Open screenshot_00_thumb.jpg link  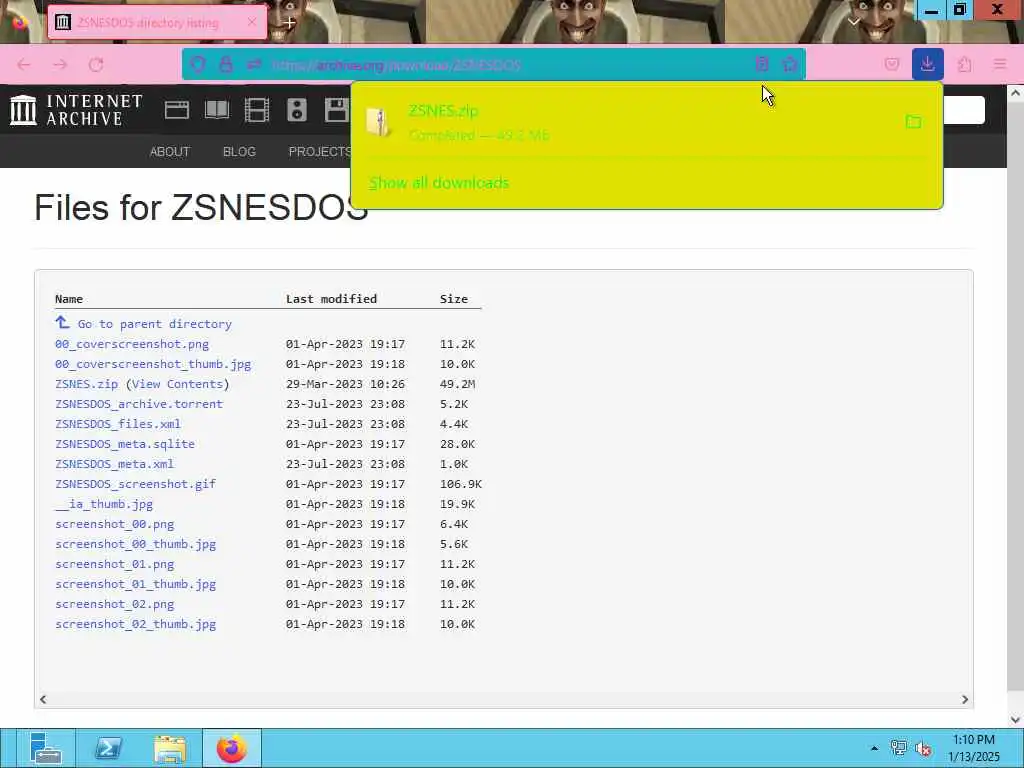tap(135, 544)
